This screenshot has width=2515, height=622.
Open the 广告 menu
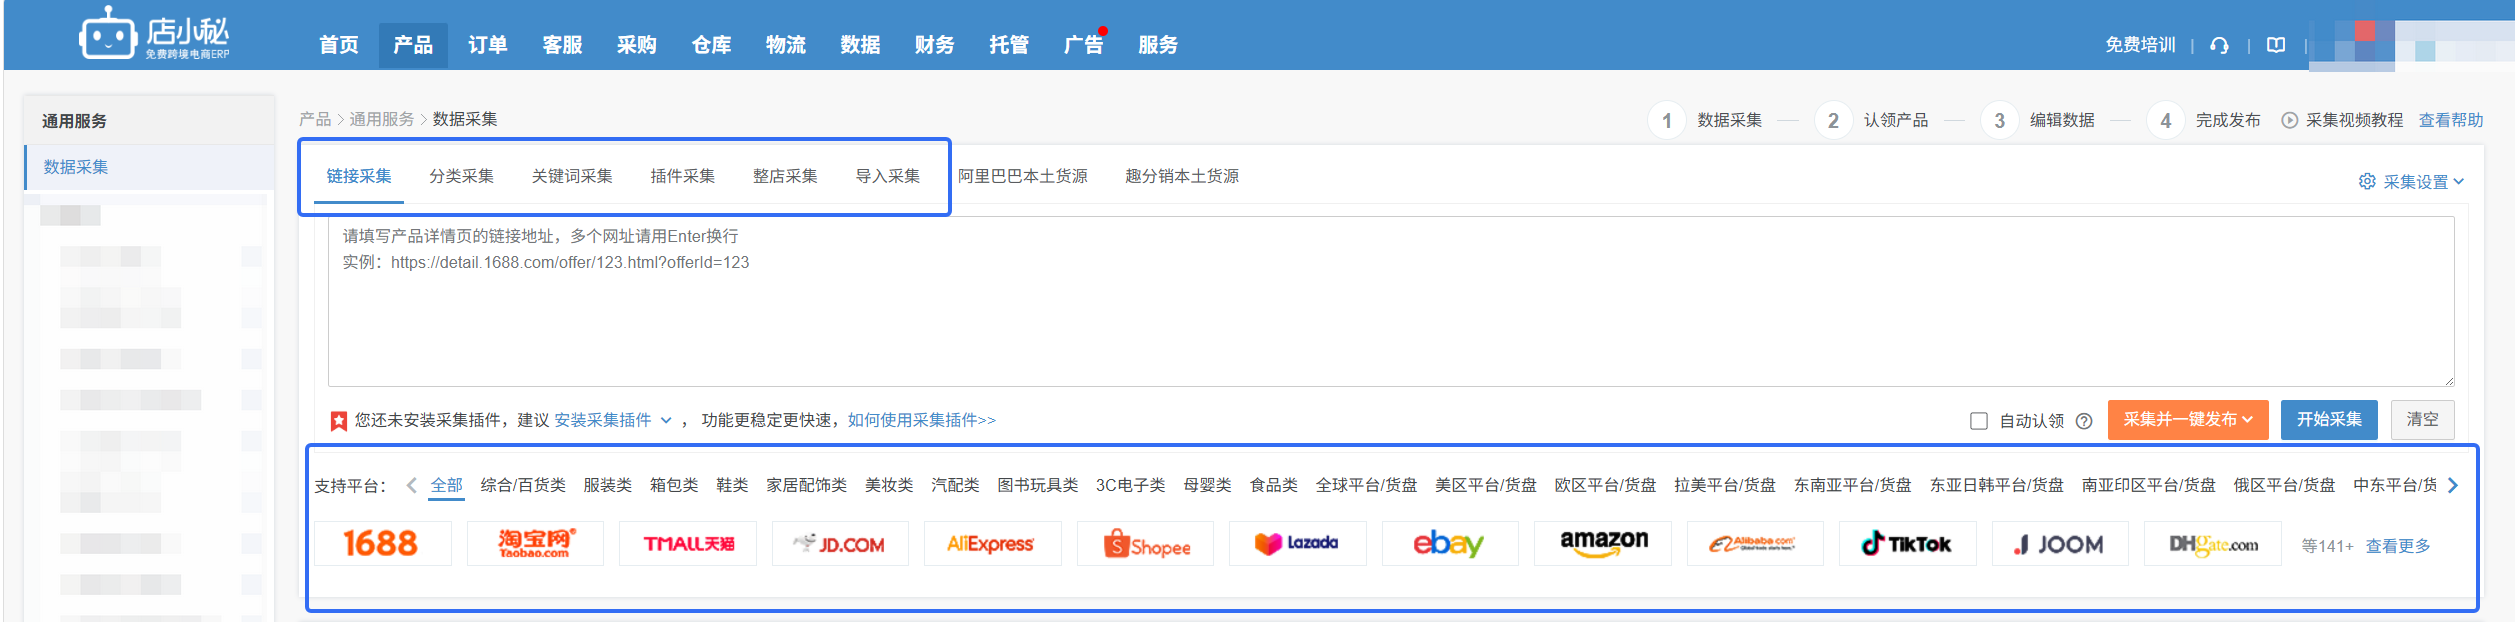coord(1083,45)
